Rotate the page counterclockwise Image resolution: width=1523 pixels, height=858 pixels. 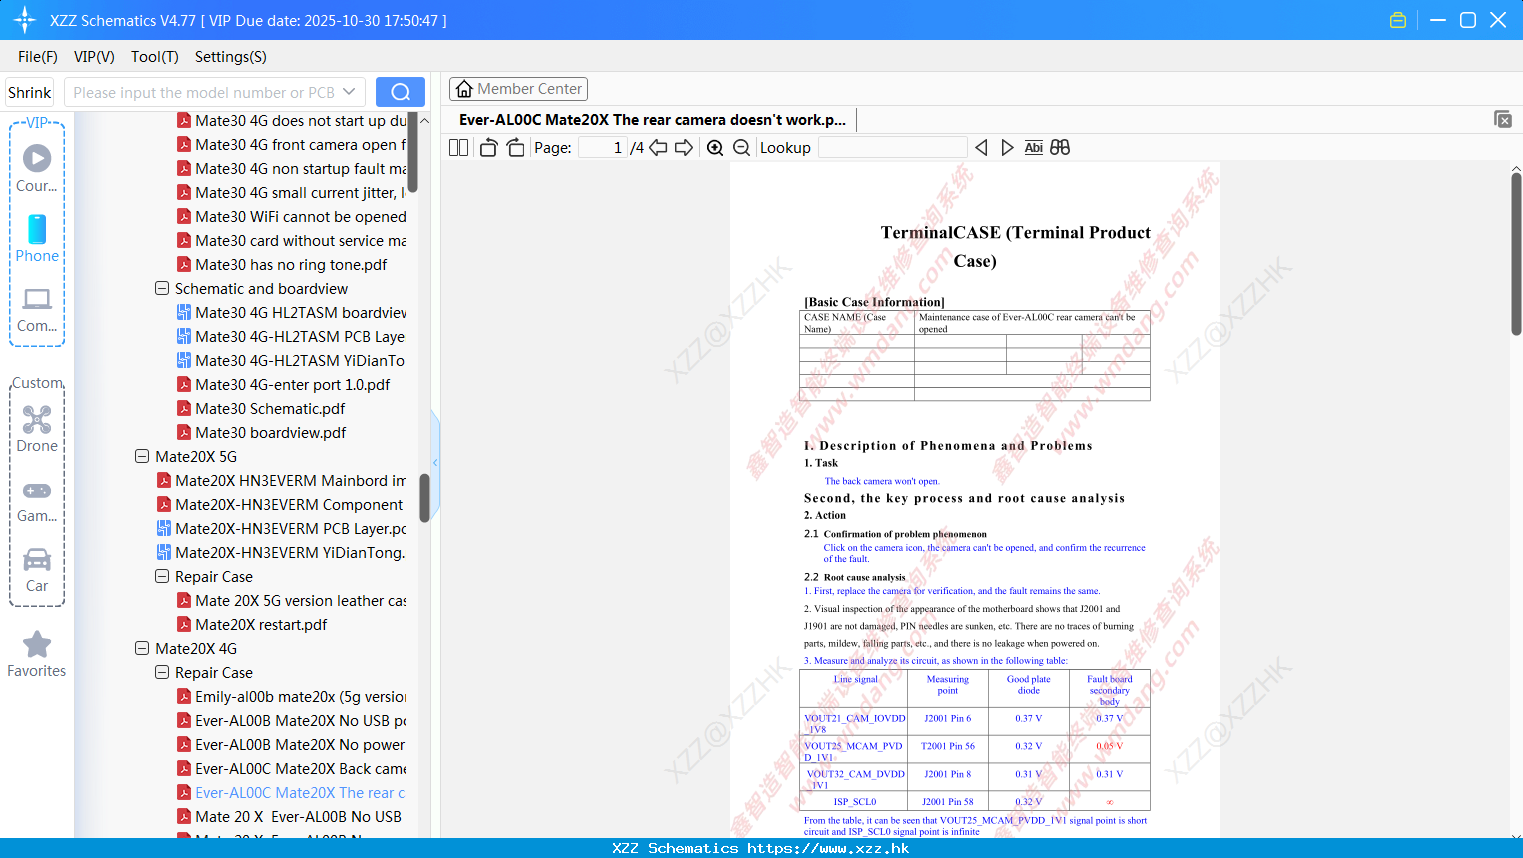(488, 147)
